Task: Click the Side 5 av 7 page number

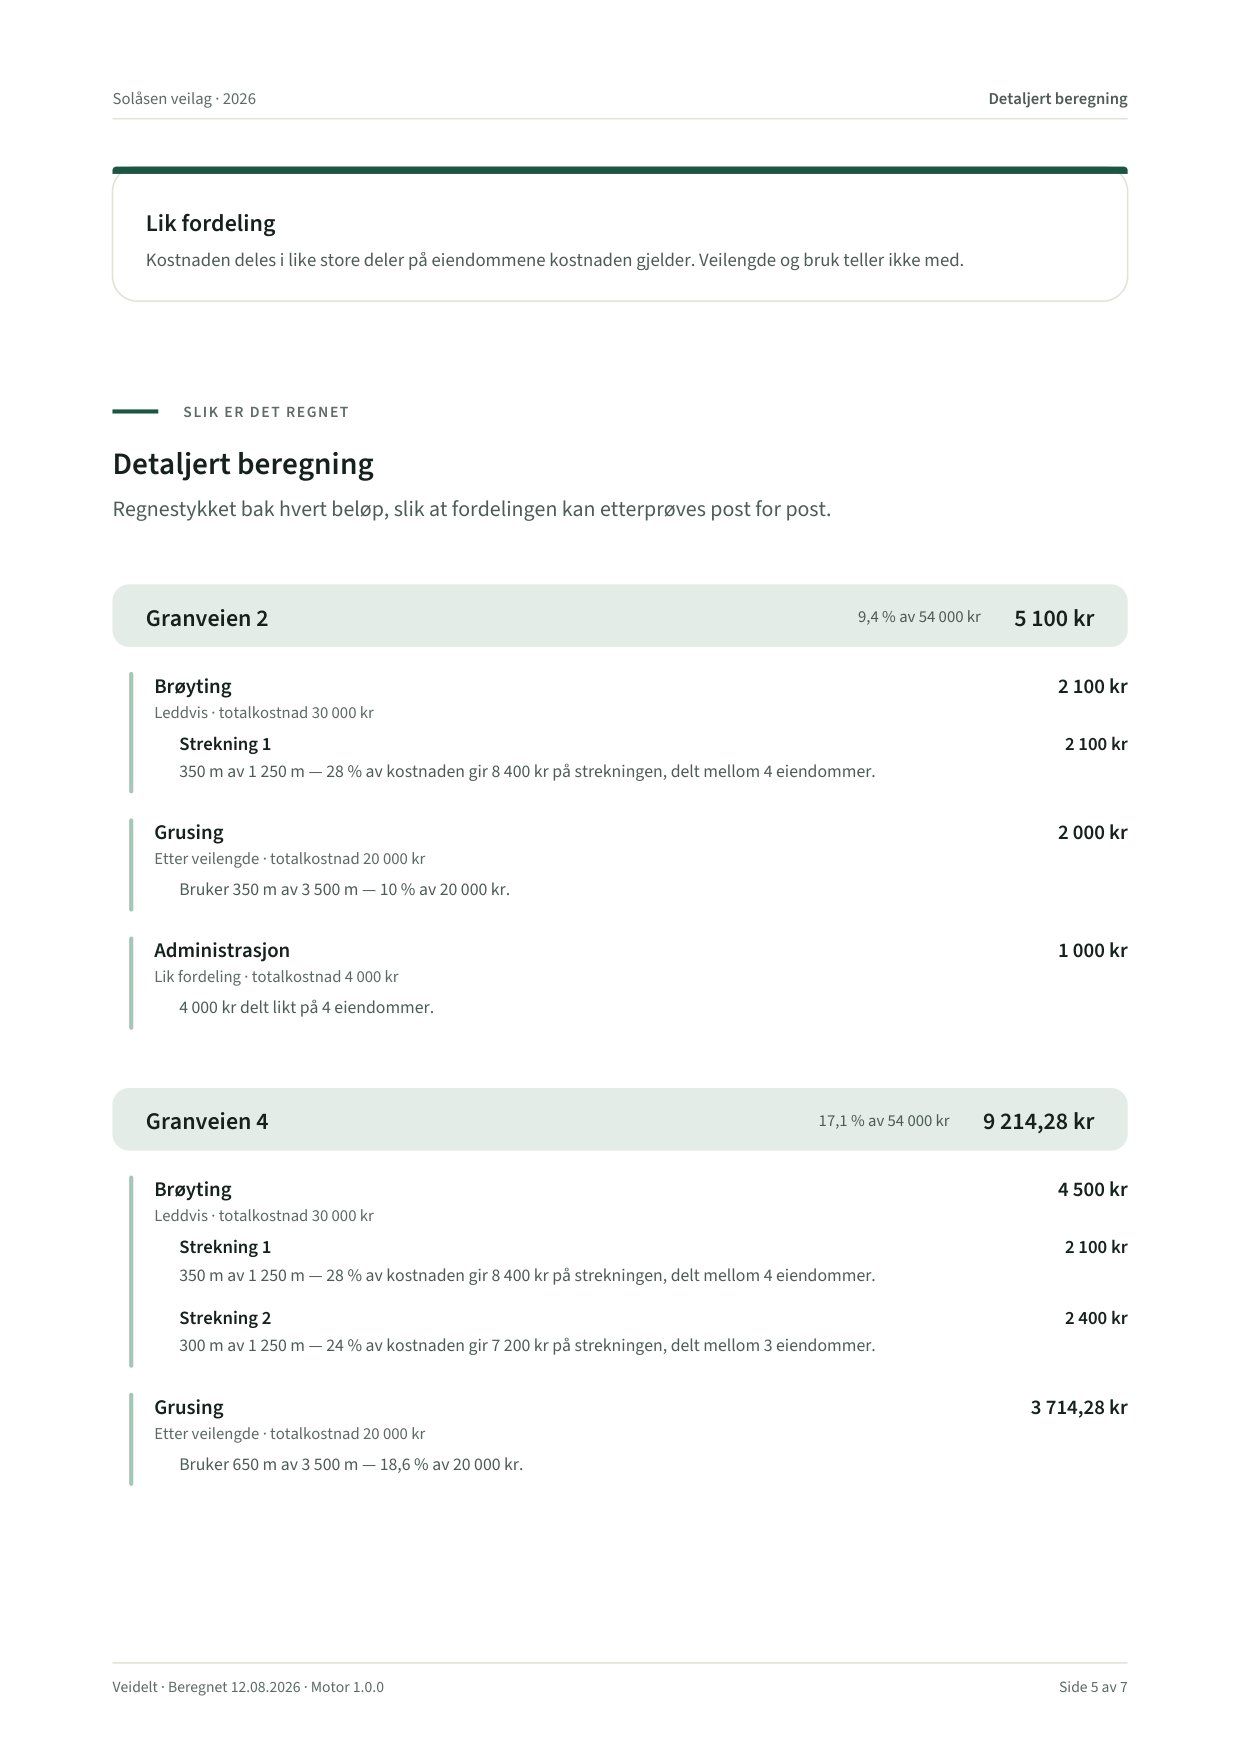Action: point(1093,1687)
